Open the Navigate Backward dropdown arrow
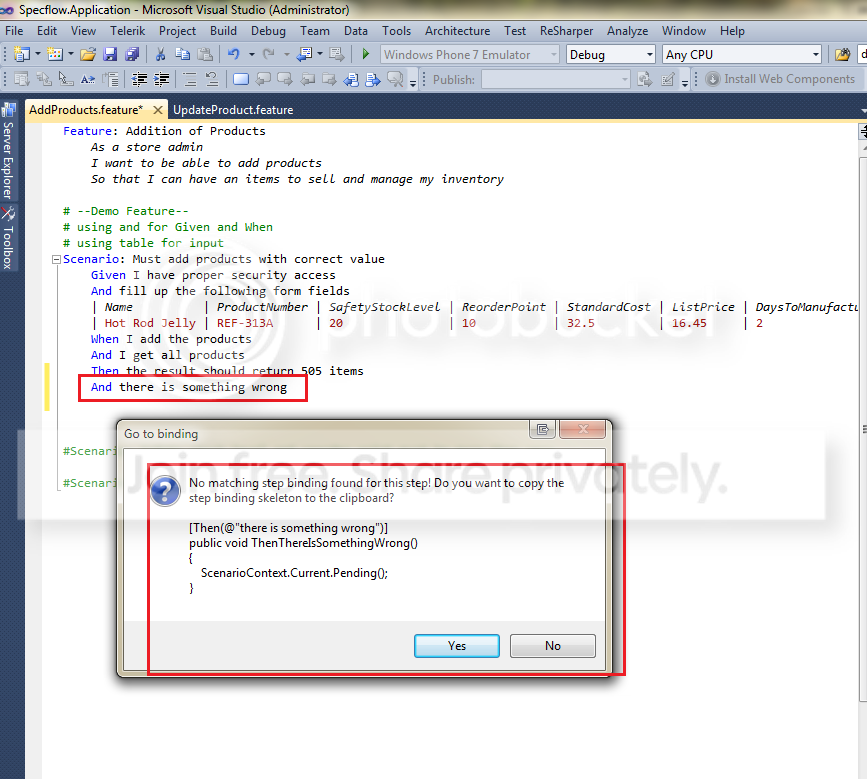 click(x=320, y=54)
